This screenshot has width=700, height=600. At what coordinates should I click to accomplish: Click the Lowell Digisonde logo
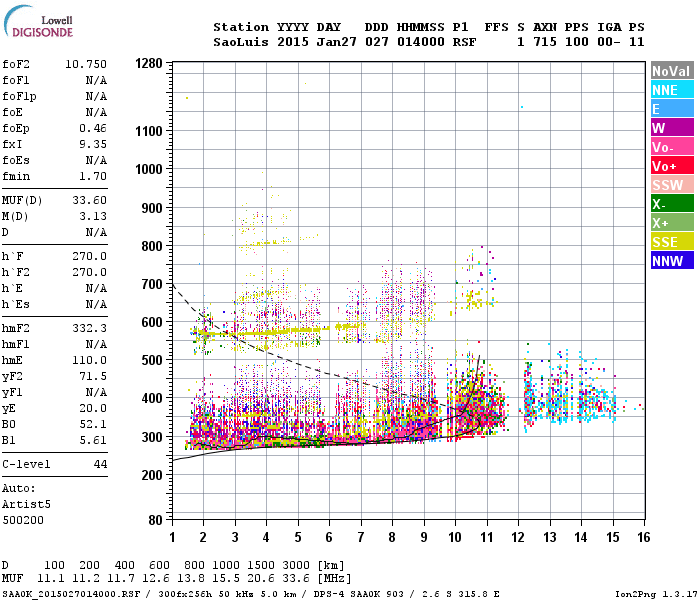point(38,22)
